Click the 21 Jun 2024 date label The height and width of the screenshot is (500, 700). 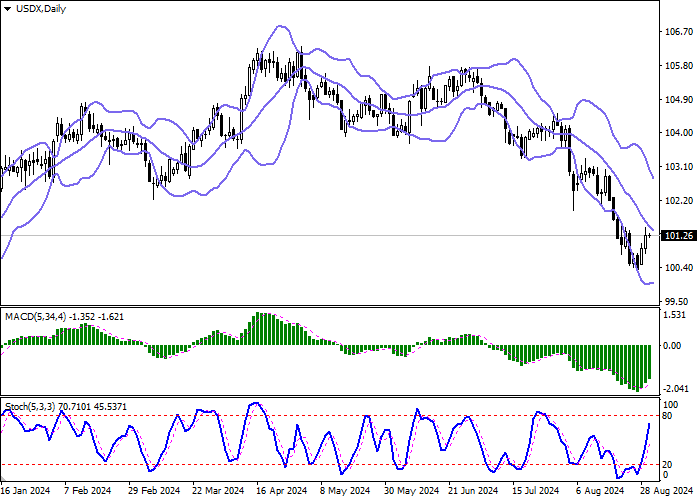[x=473, y=491]
